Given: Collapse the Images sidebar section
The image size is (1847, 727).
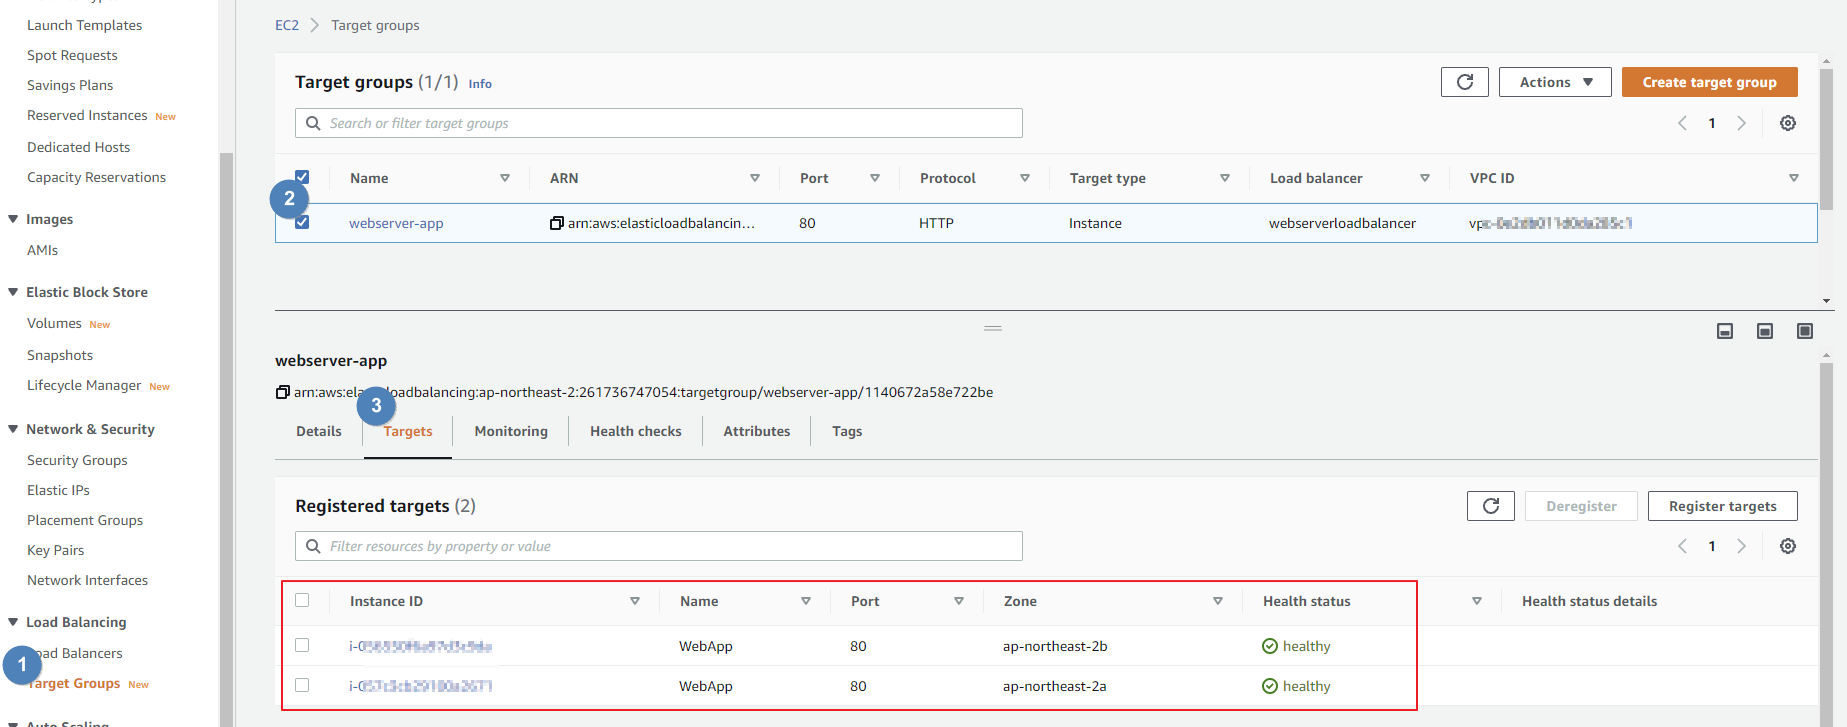Looking at the screenshot, I should [x=13, y=219].
